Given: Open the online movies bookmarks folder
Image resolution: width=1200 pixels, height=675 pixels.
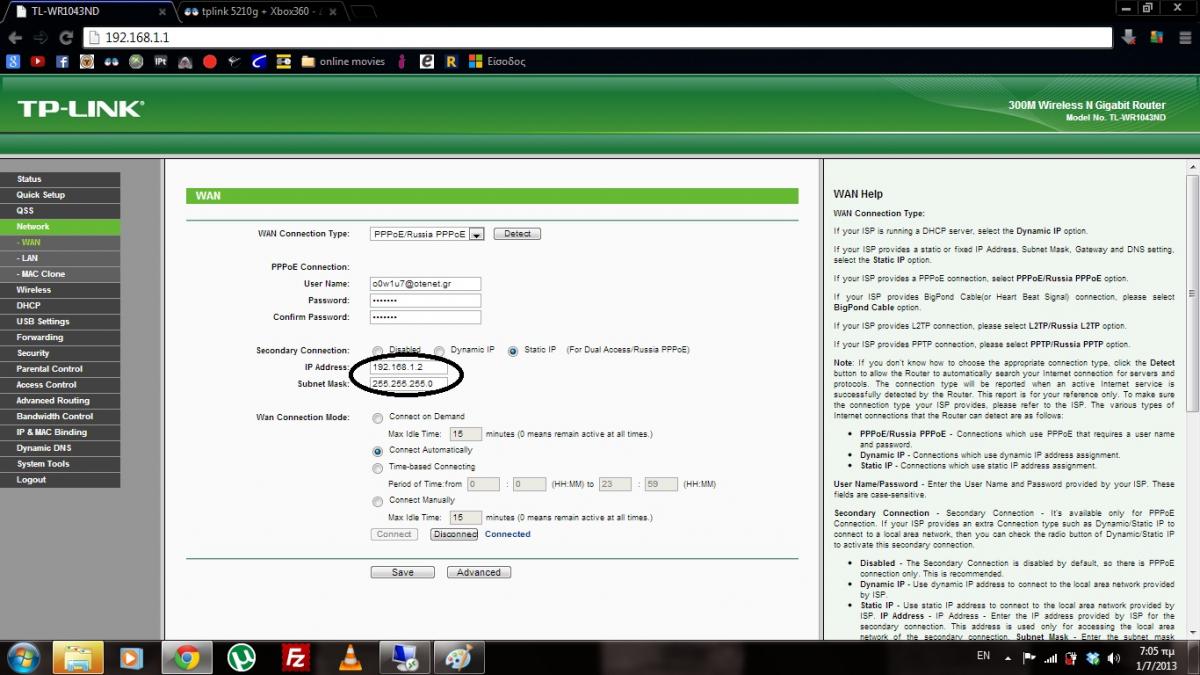Looking at the screenshot, I should (x=343, y=61).
